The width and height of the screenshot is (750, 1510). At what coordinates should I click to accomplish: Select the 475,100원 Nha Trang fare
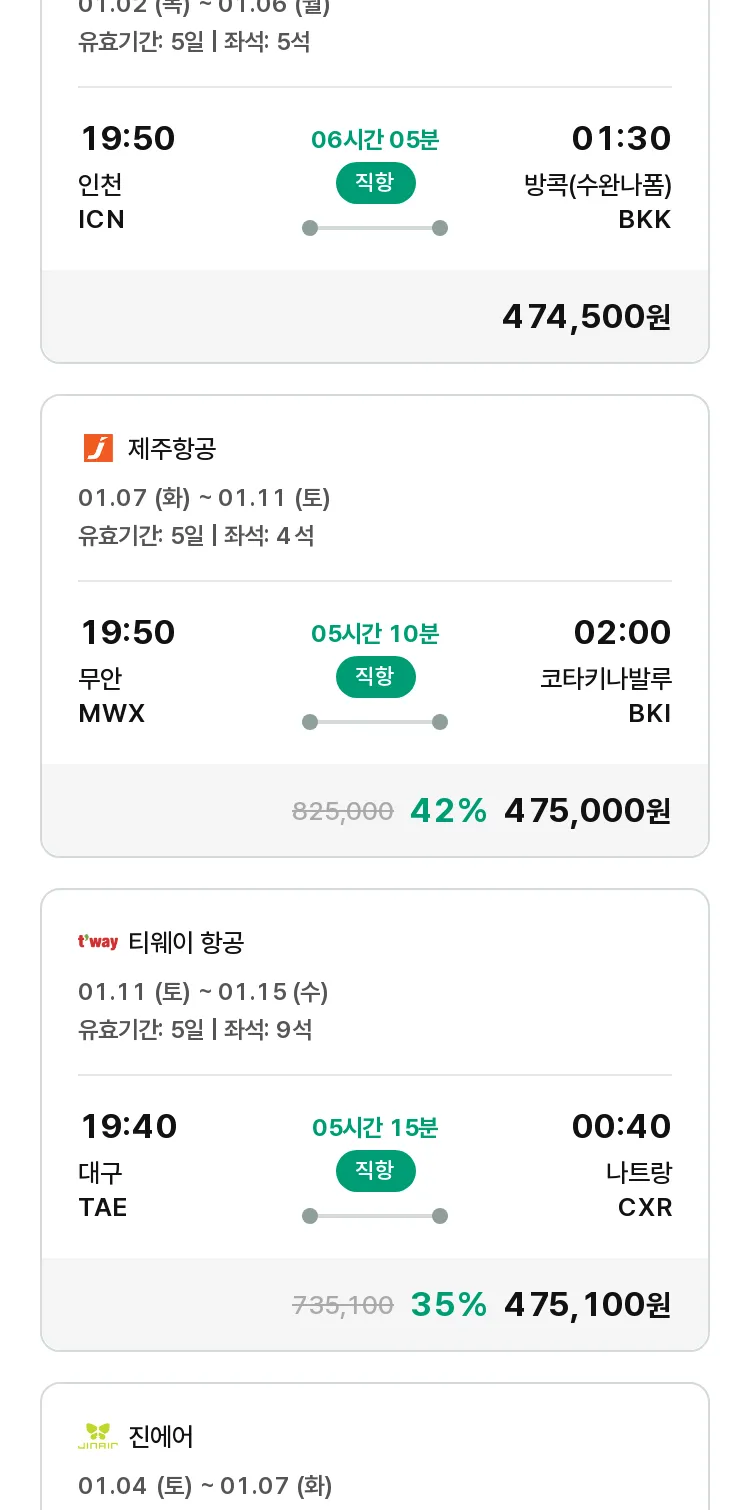587,1305
